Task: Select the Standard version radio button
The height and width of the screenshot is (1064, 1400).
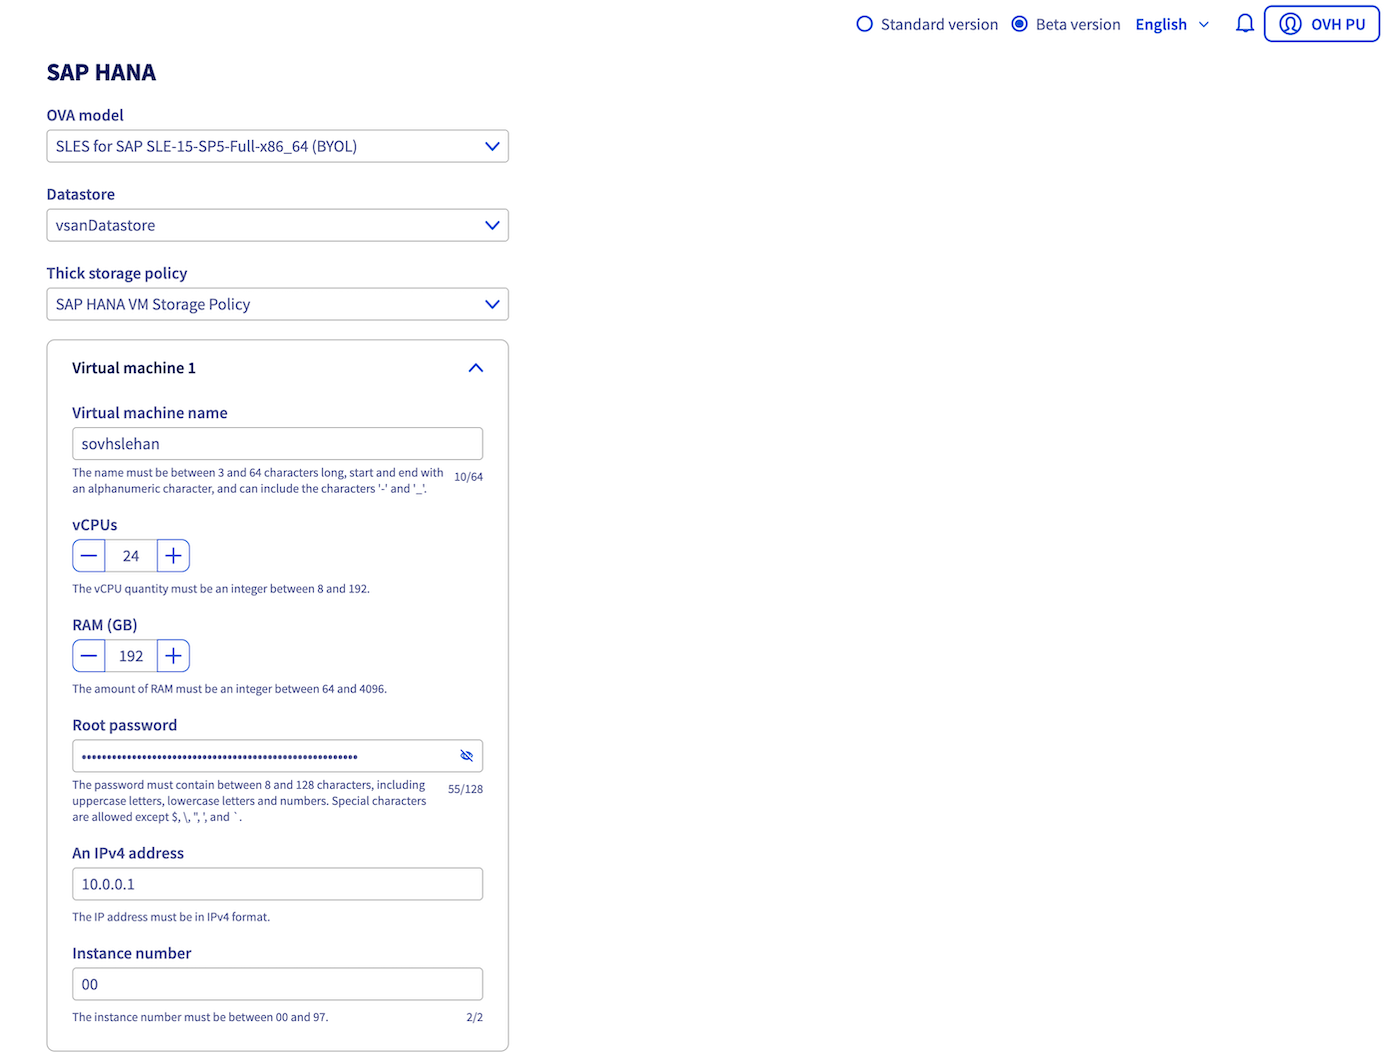Action: click(865, 24)
